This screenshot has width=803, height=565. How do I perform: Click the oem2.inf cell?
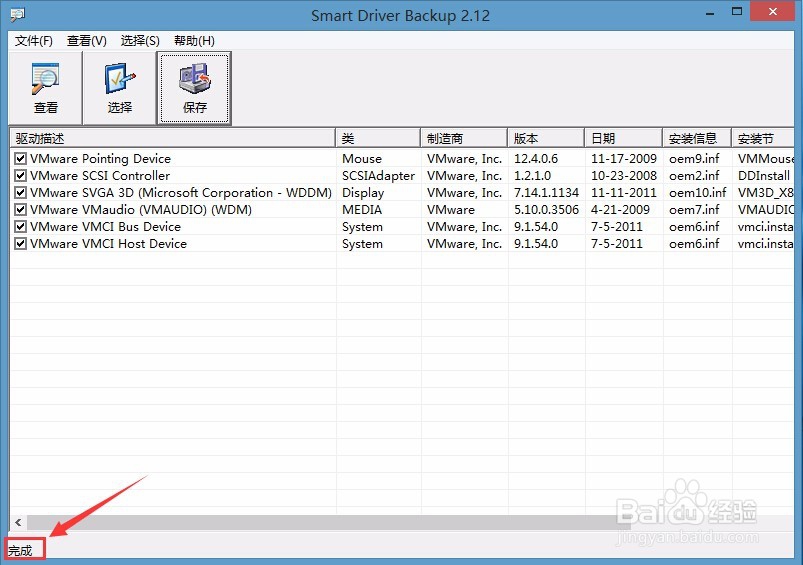(x=694, y=175)
